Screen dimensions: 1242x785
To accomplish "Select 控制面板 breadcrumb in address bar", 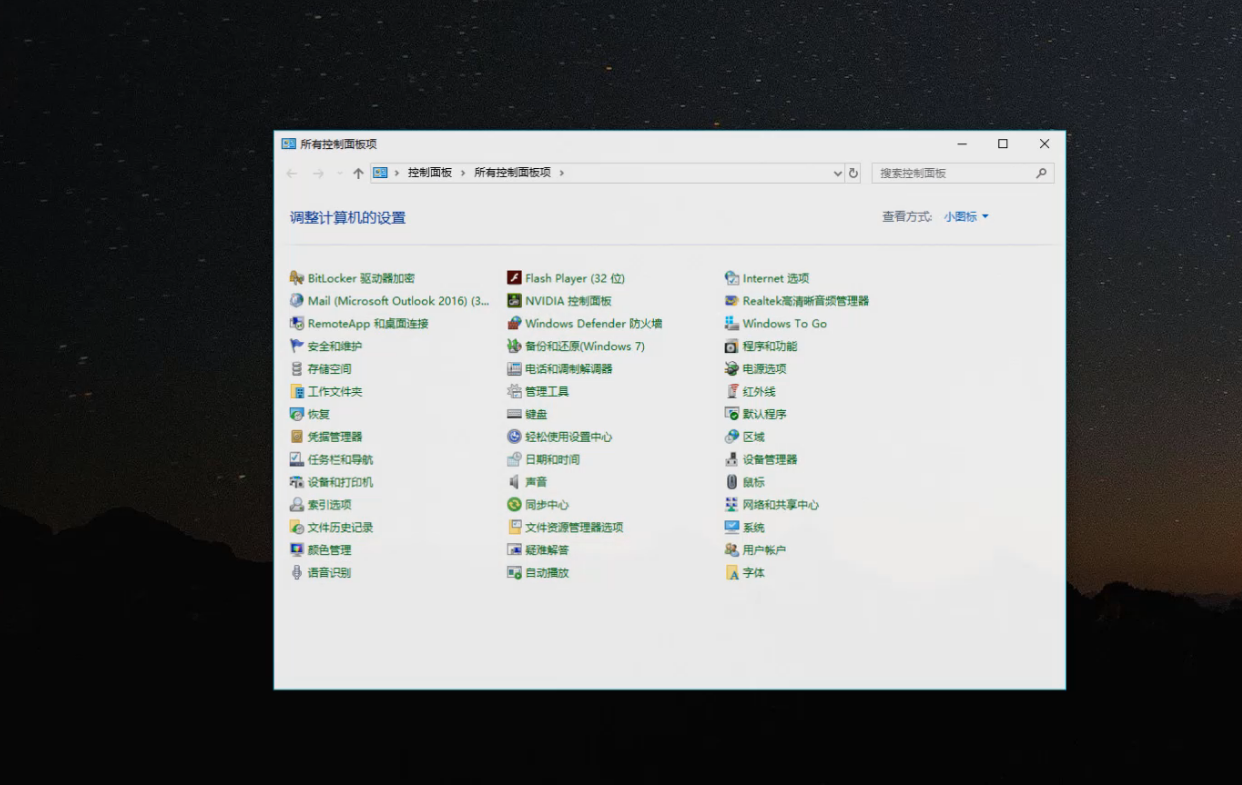I will tap(430, 173).
